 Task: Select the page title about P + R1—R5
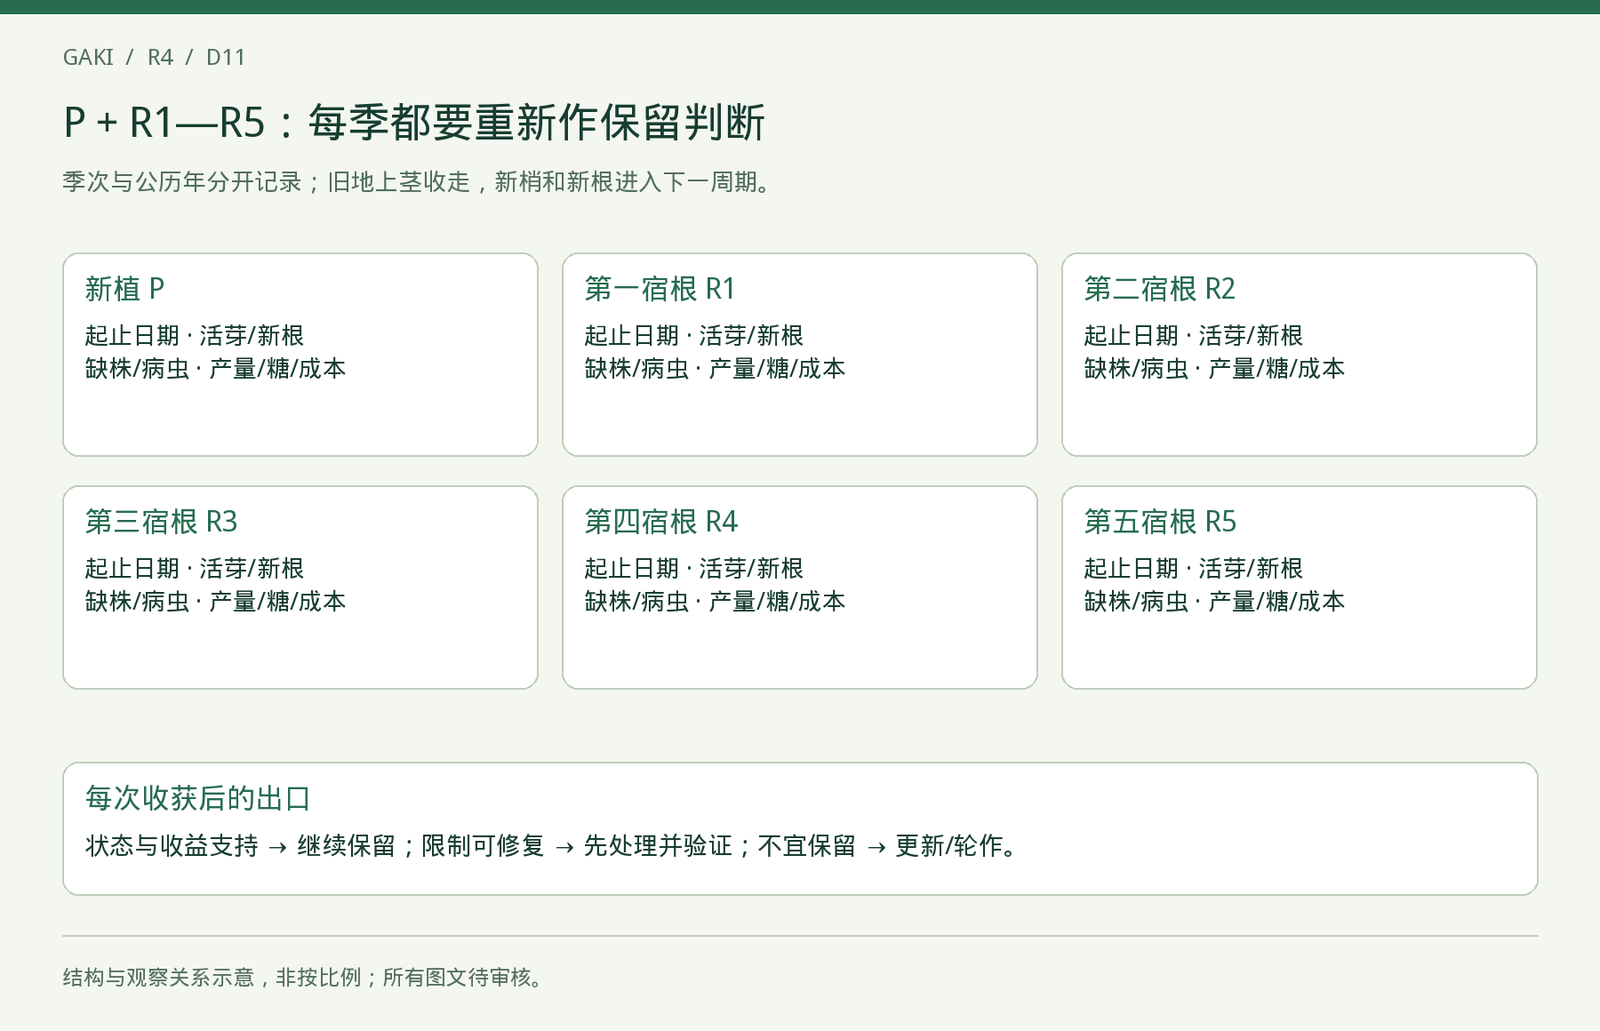coord(414,122)
